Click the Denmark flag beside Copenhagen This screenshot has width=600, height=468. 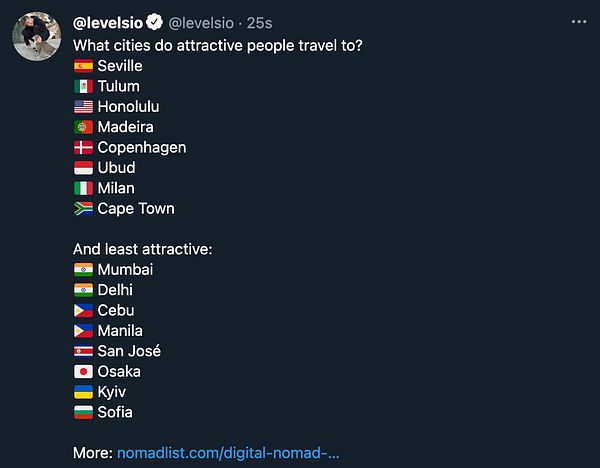click(83, 148)
